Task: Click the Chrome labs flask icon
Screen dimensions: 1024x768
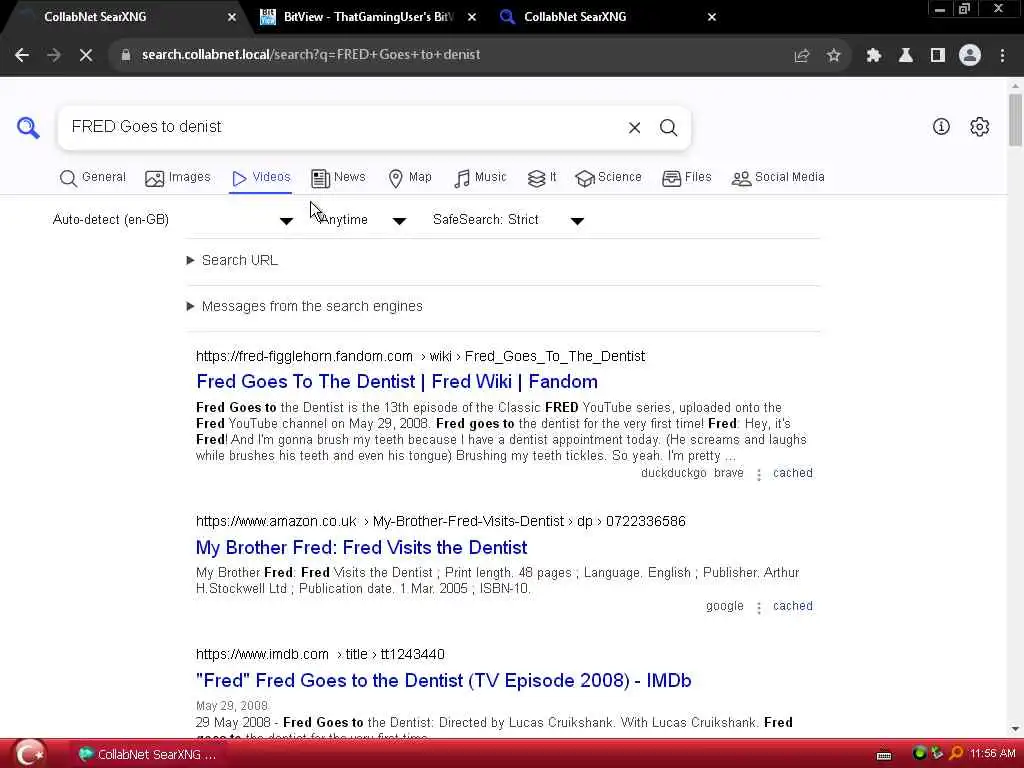Action: tap(906, 56)
